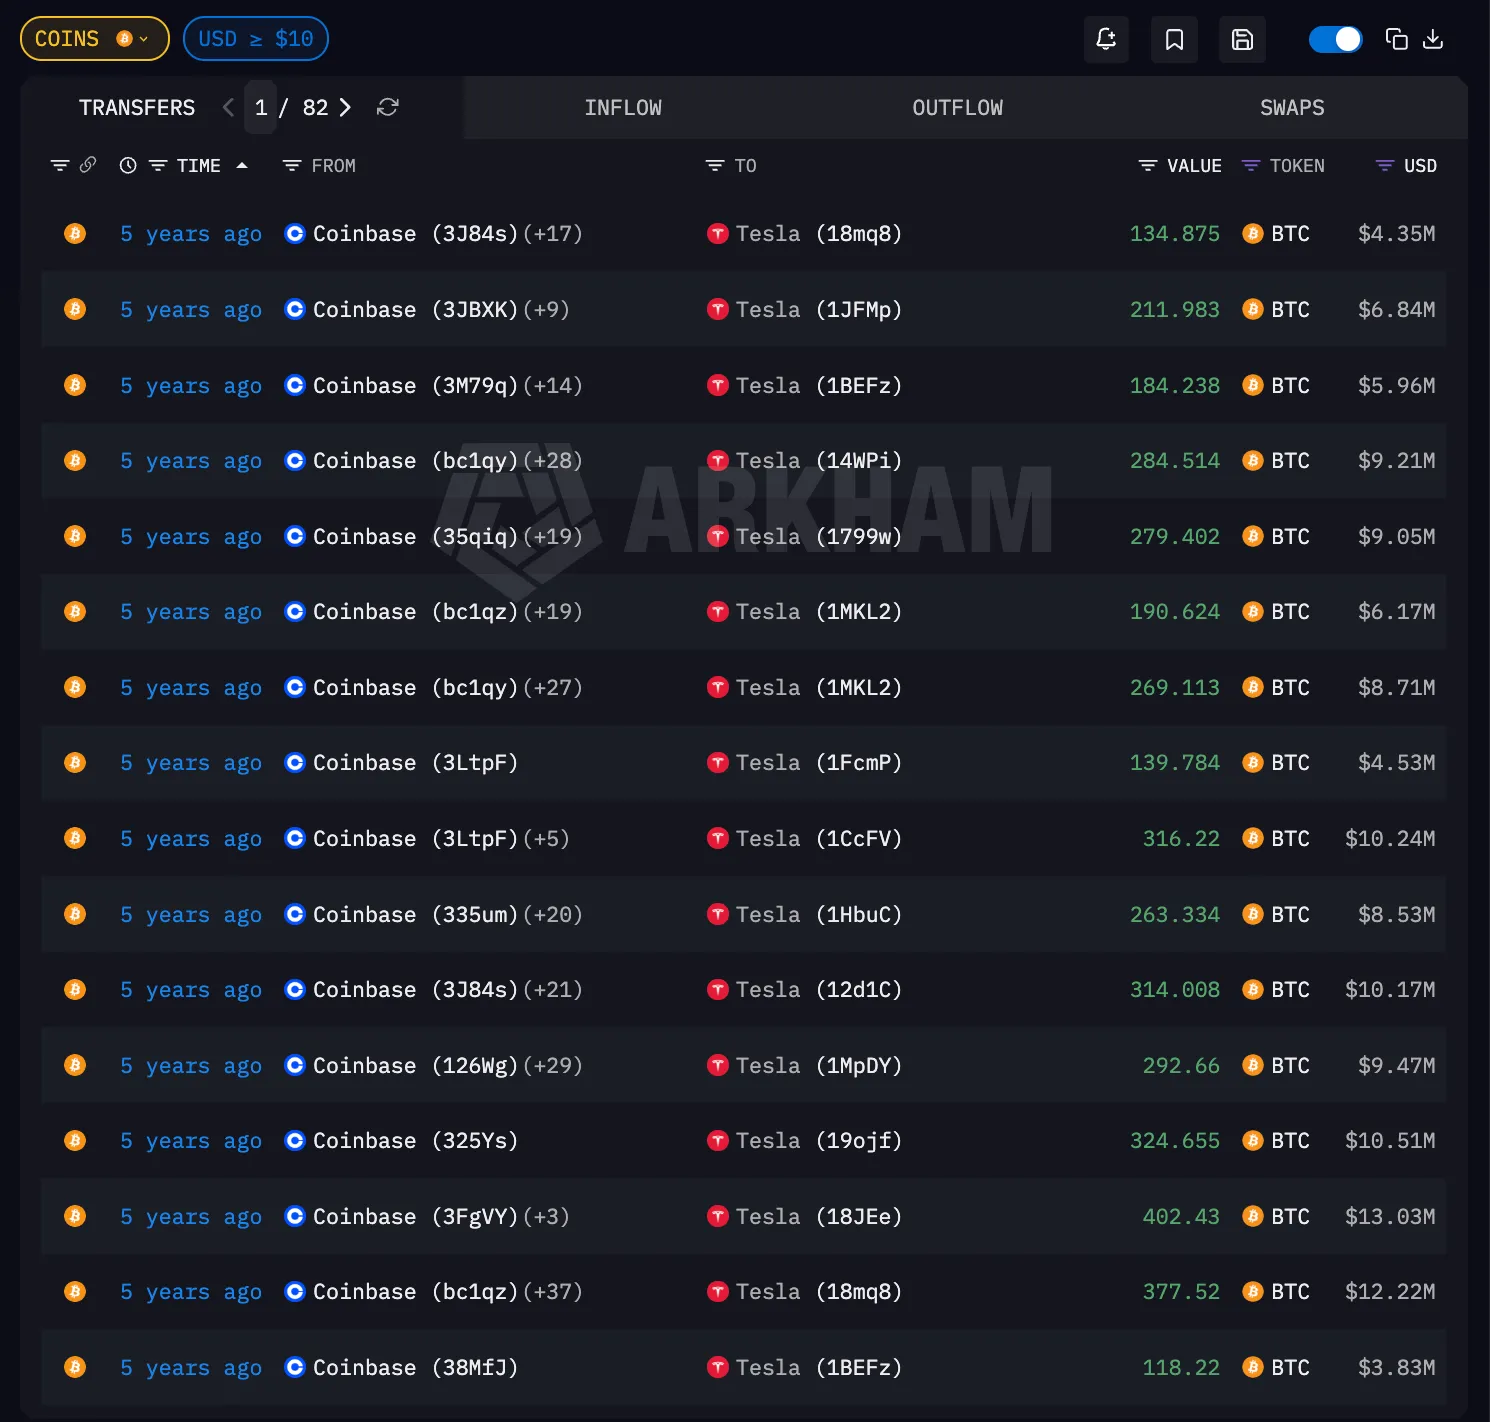Click Tesla logo in the 324.655 BTC row
1490x1422 pixels.
[718, 1141]
